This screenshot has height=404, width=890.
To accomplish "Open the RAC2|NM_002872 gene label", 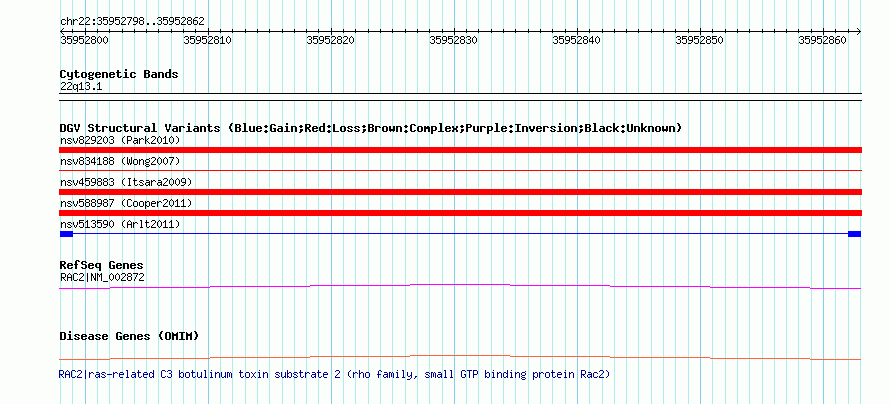I will coord(102,277).
